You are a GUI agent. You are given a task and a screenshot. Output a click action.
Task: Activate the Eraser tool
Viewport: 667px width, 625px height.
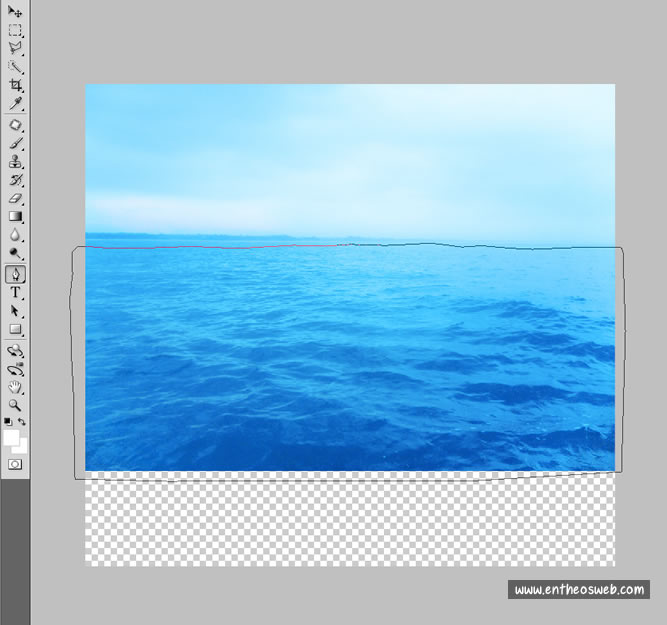click(x=15, y=198)
